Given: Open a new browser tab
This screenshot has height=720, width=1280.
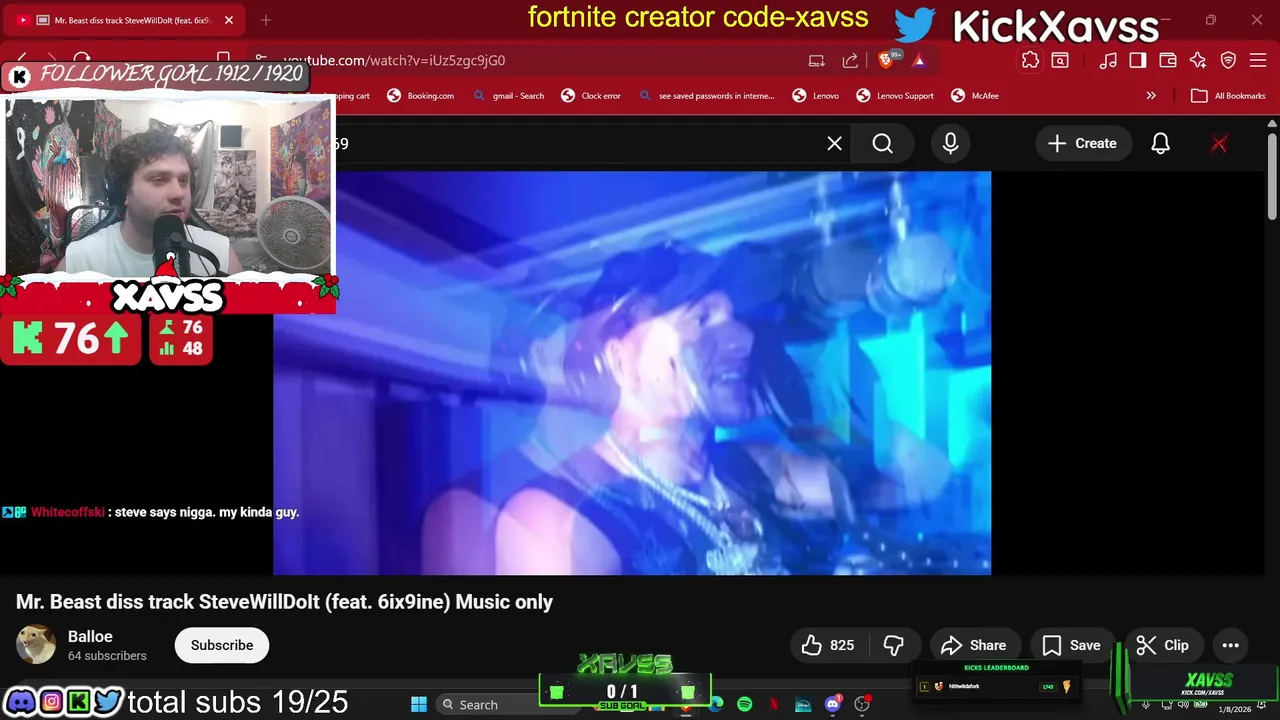Looking at the screenshot, I should point(266,20).
